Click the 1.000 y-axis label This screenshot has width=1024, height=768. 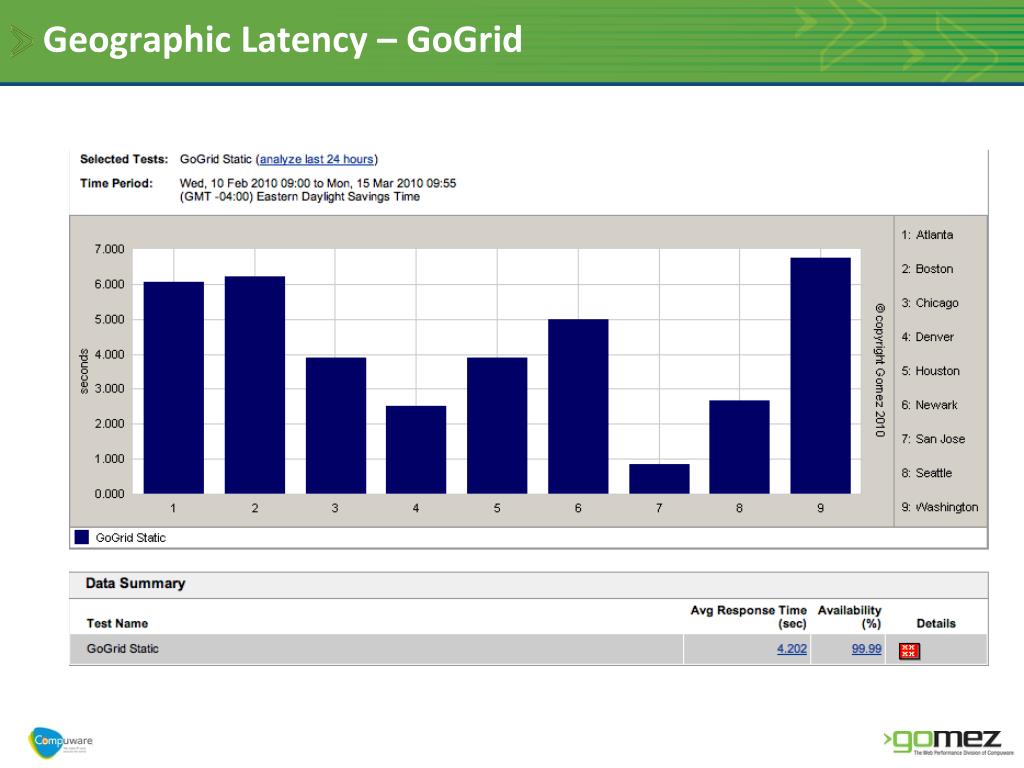(109, 459)
